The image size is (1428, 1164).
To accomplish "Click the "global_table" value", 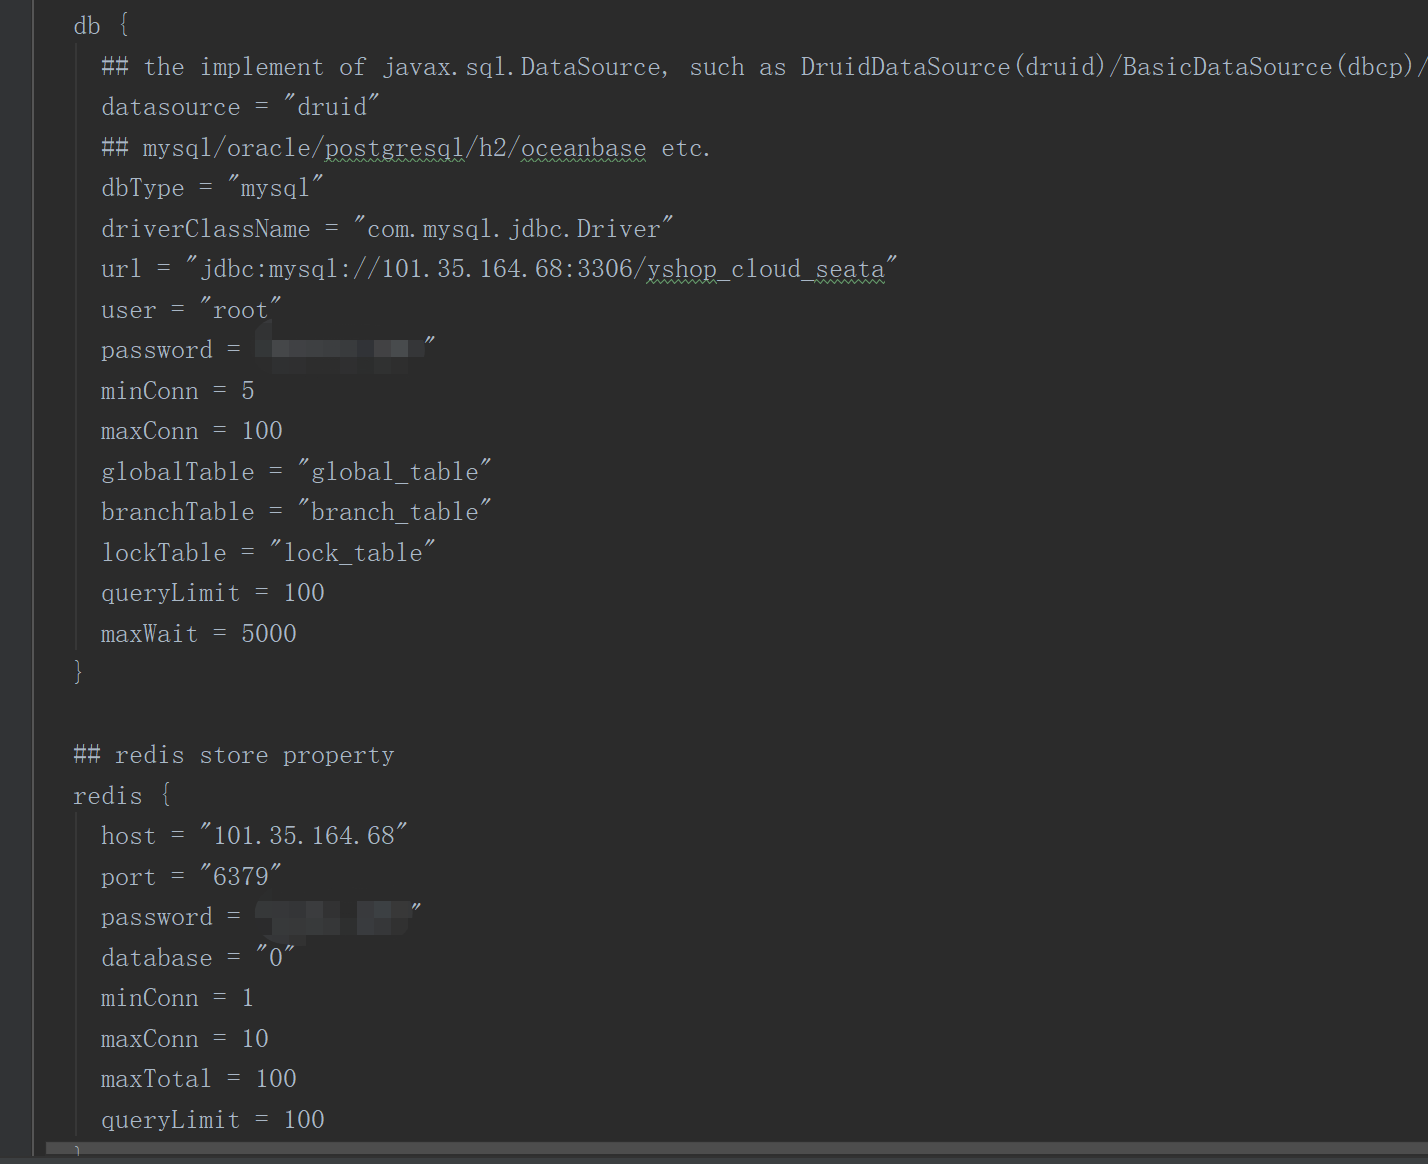I will (x=395, y=472).
